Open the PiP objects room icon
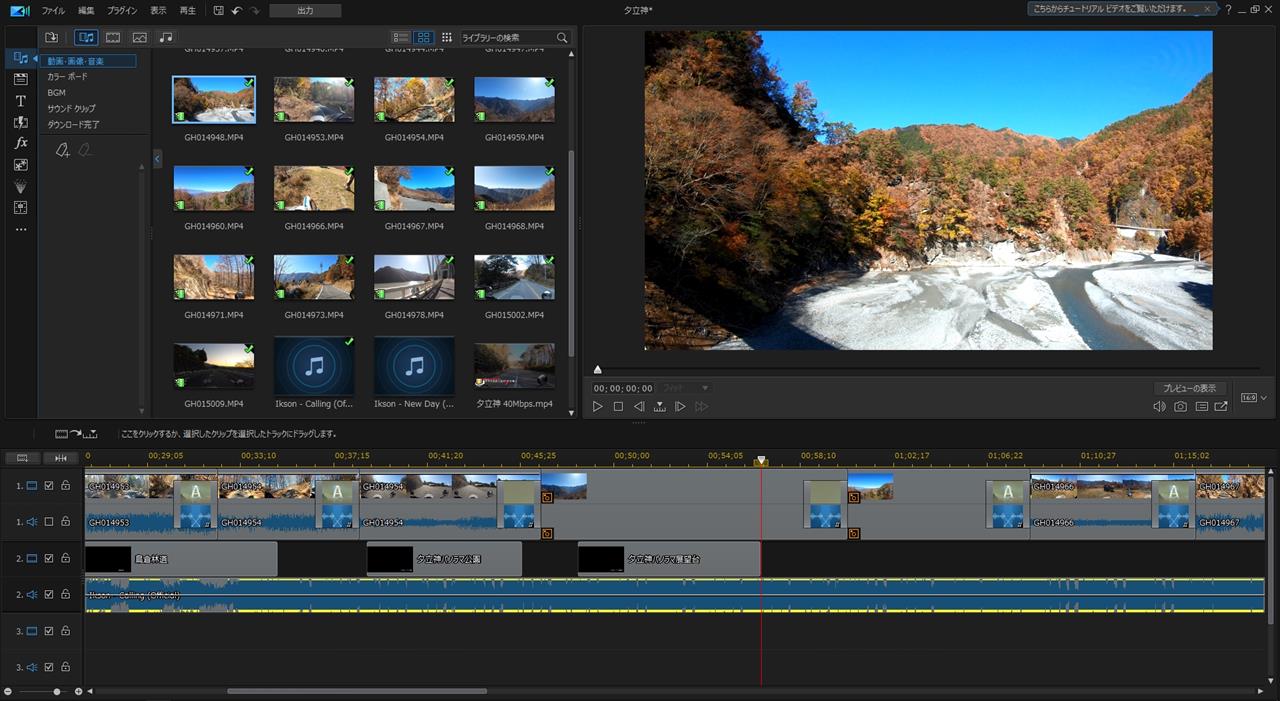This screenshot has height=701, width=1280. coord(21,165)
